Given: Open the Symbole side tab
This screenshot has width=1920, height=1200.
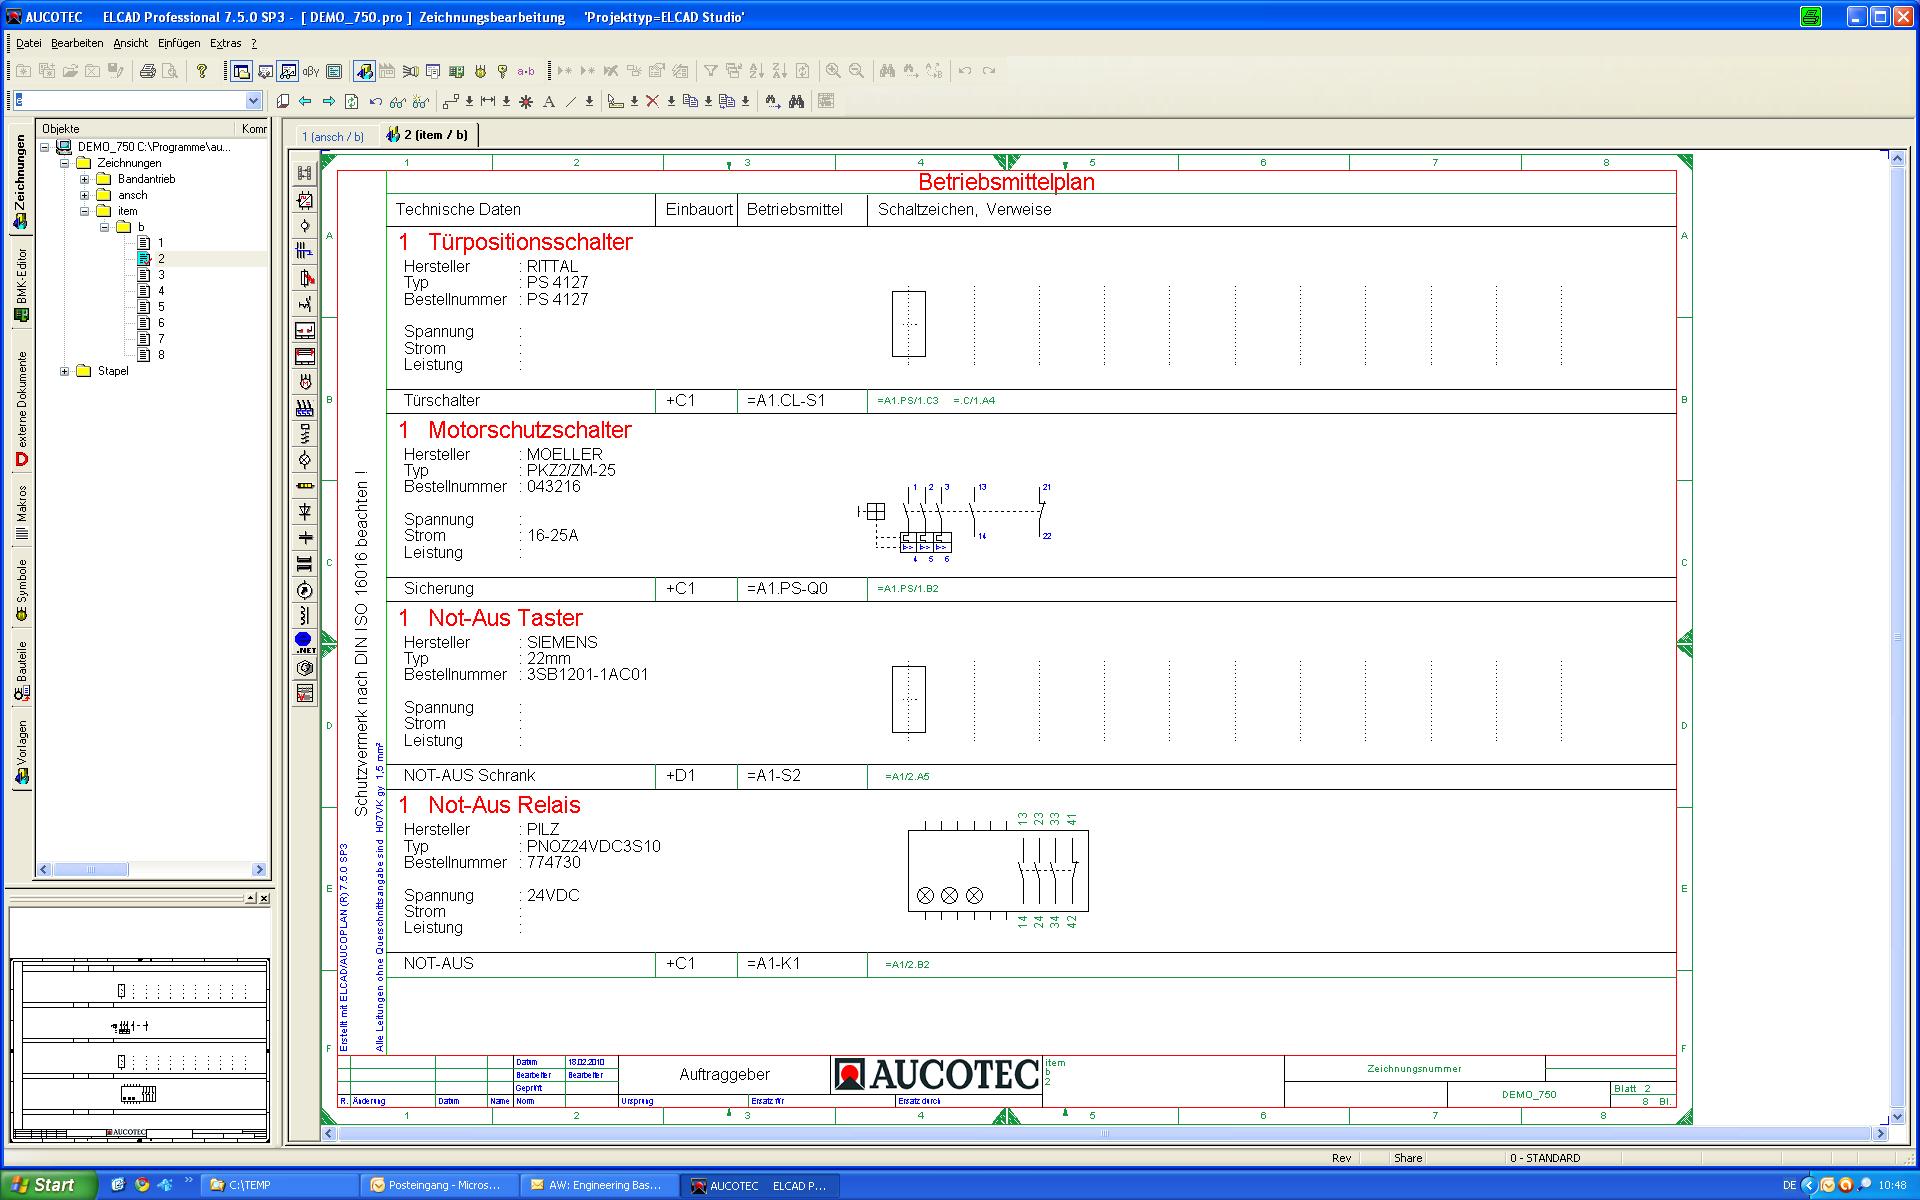Looking at the screenshot, I should coord(21,590).
